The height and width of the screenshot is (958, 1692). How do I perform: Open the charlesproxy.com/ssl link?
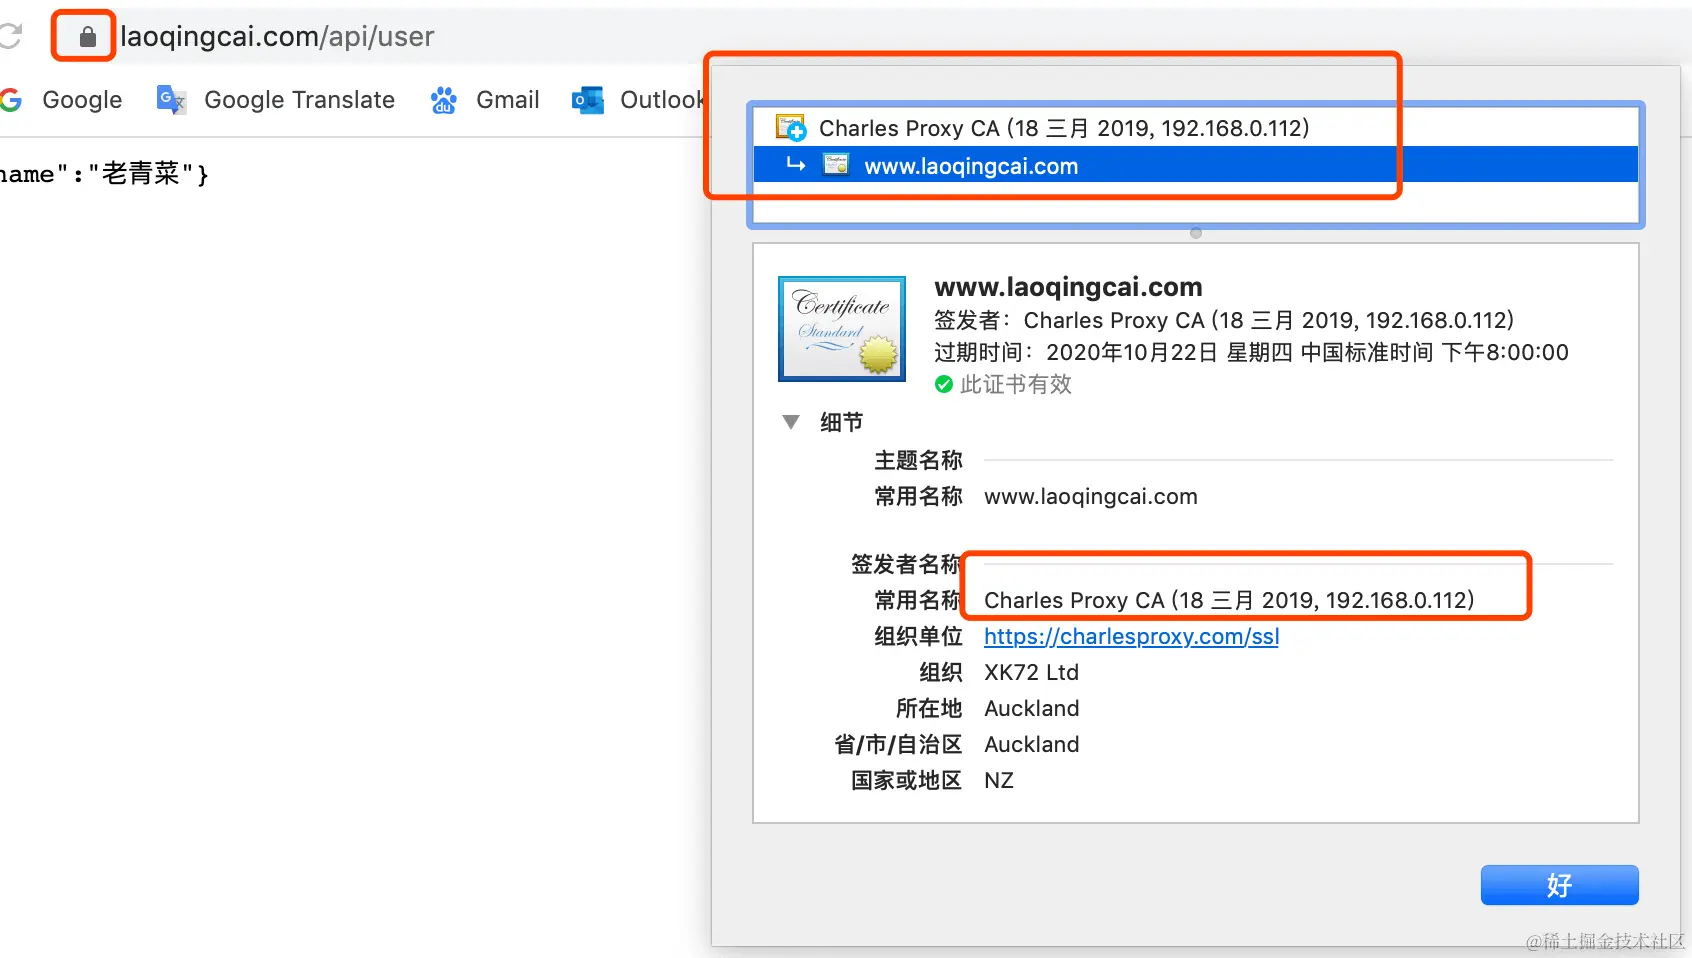(1131, 636)
